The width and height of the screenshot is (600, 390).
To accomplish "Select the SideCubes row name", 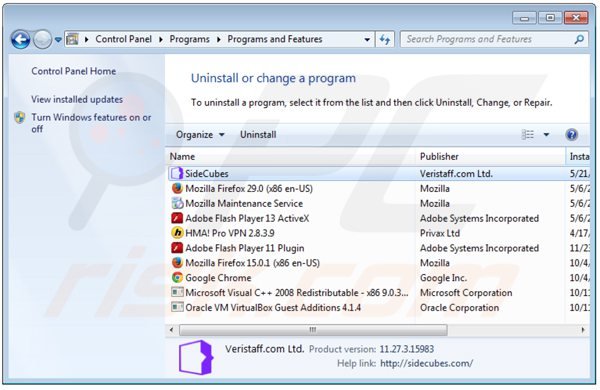I will click(207, 174).
